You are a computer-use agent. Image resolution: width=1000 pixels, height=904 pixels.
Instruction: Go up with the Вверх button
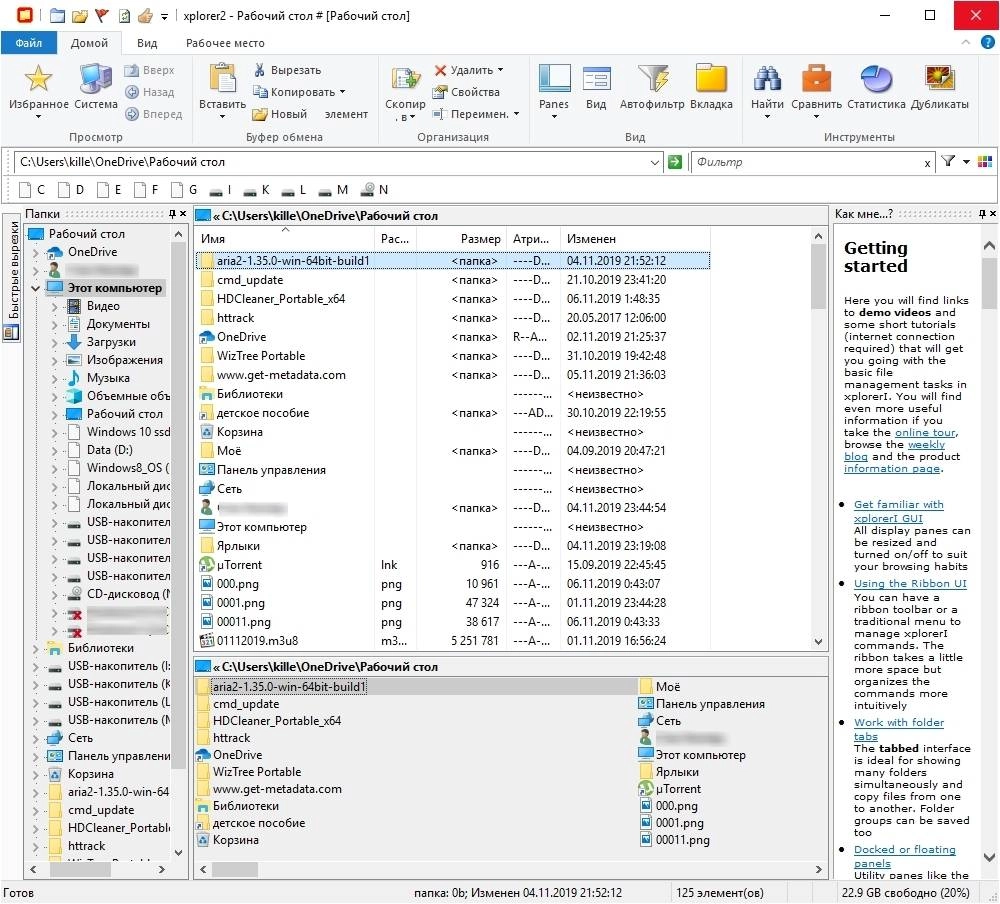pyautogui.click(x=149, y=70)
